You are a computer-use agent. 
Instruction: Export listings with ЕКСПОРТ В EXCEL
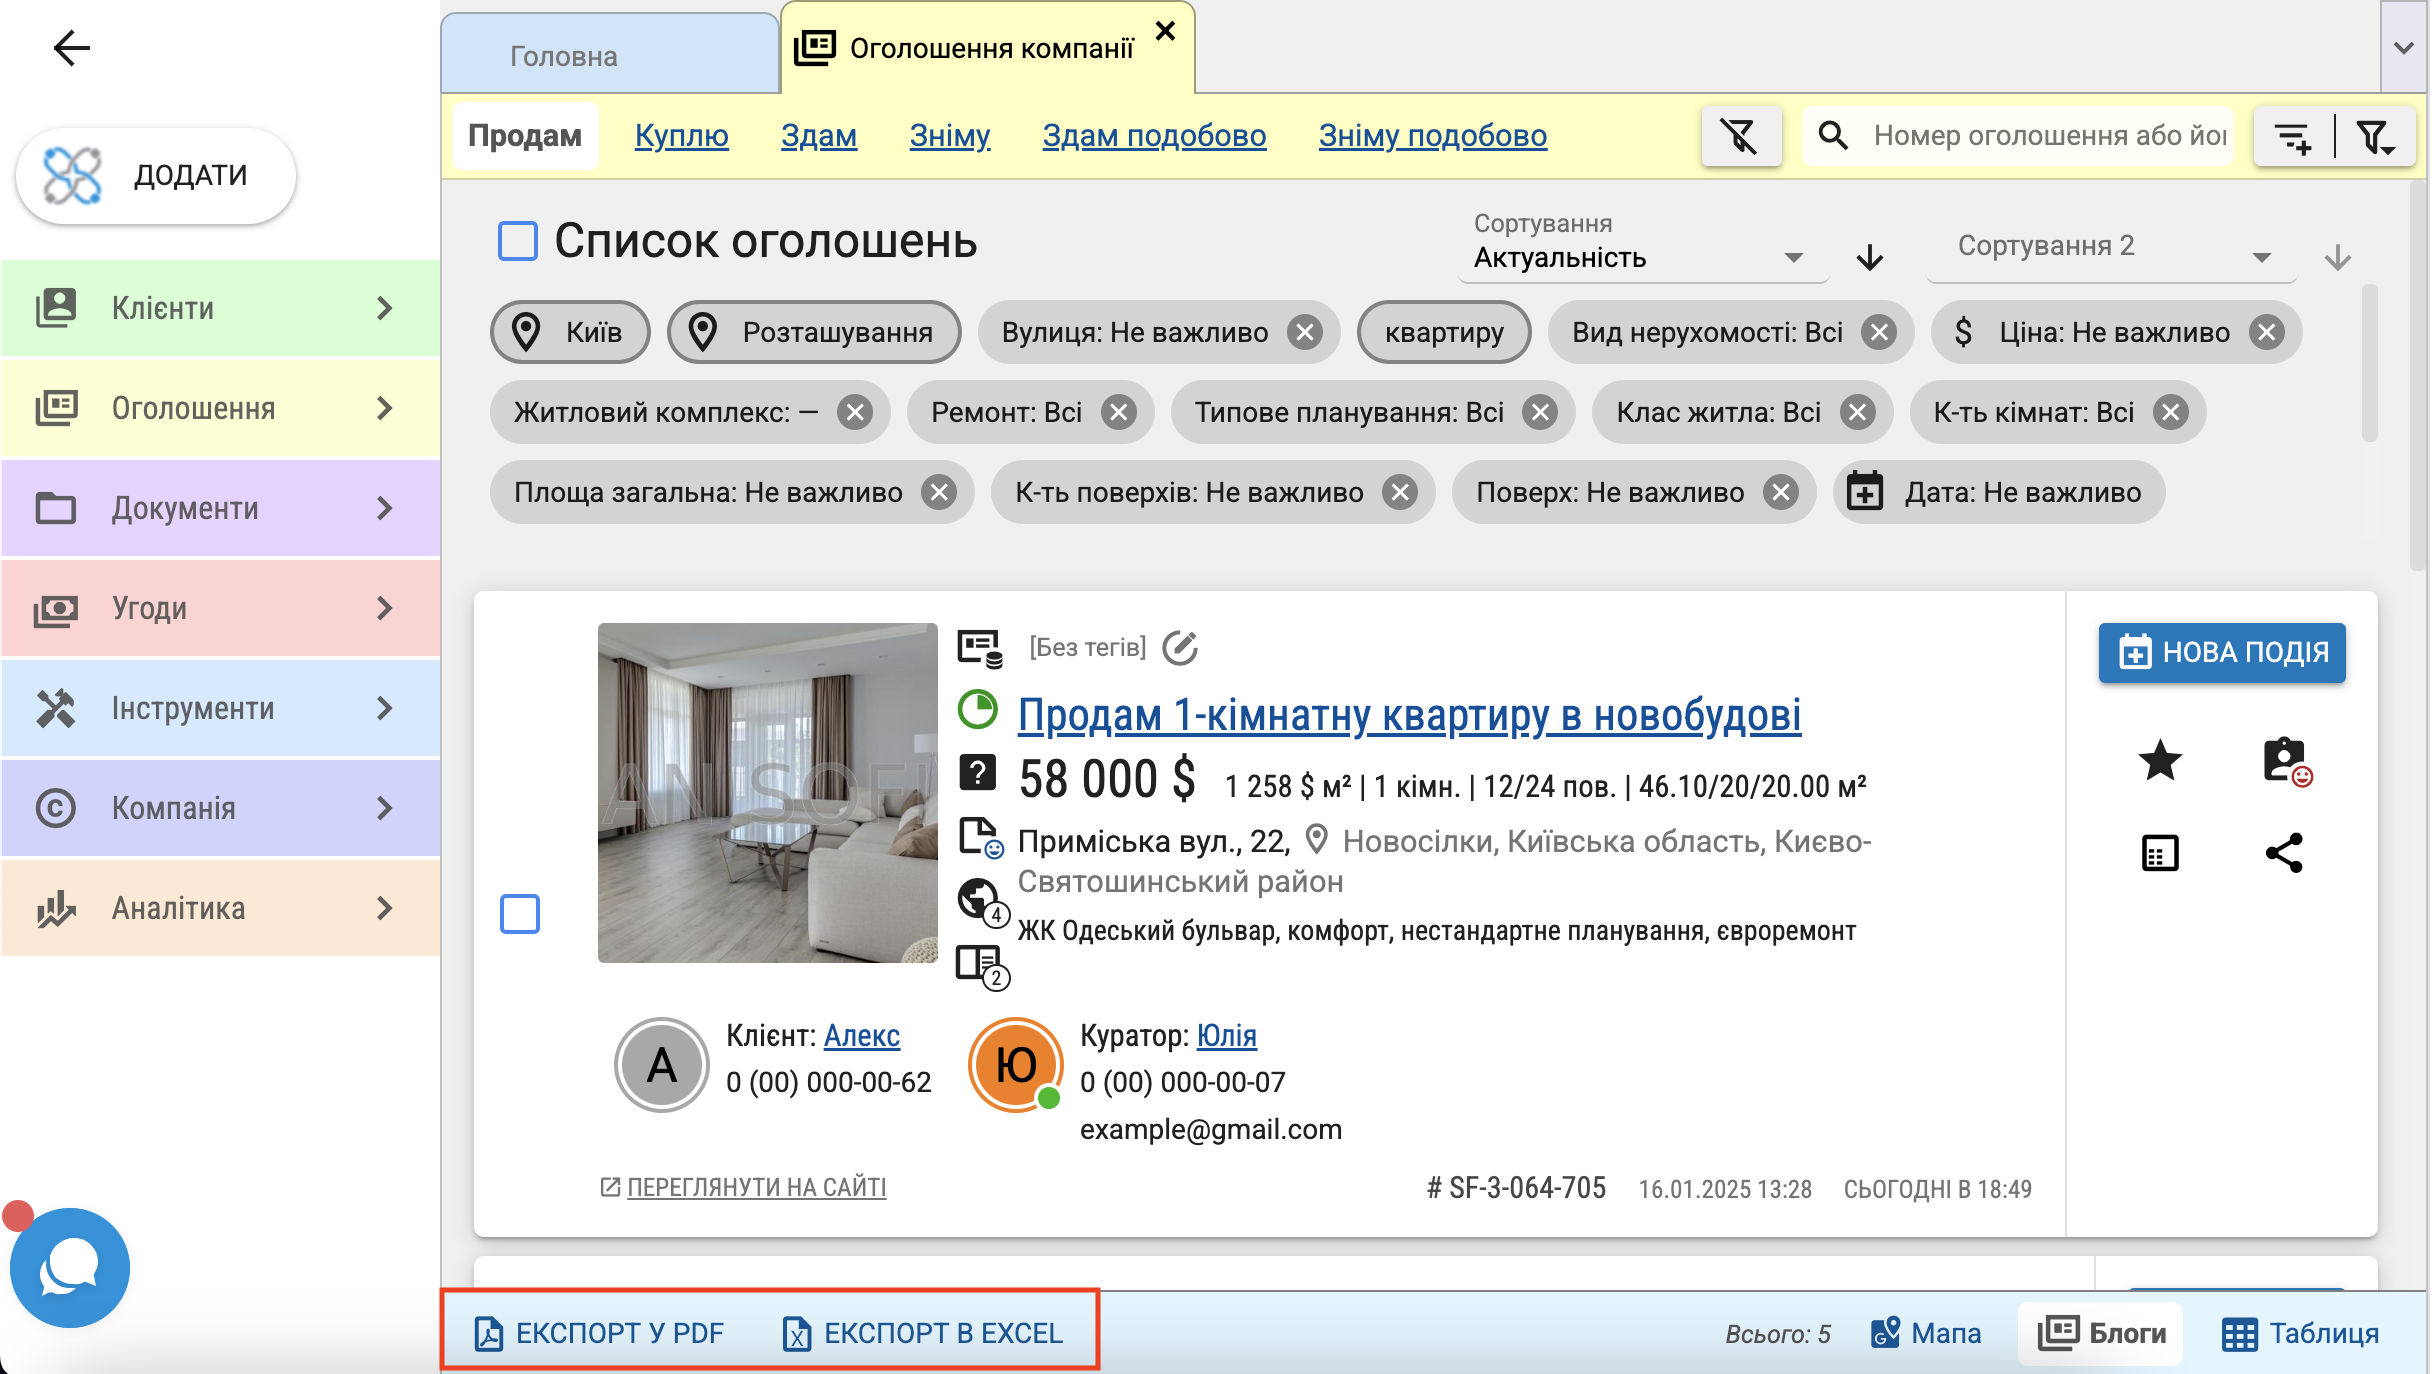922,1333
